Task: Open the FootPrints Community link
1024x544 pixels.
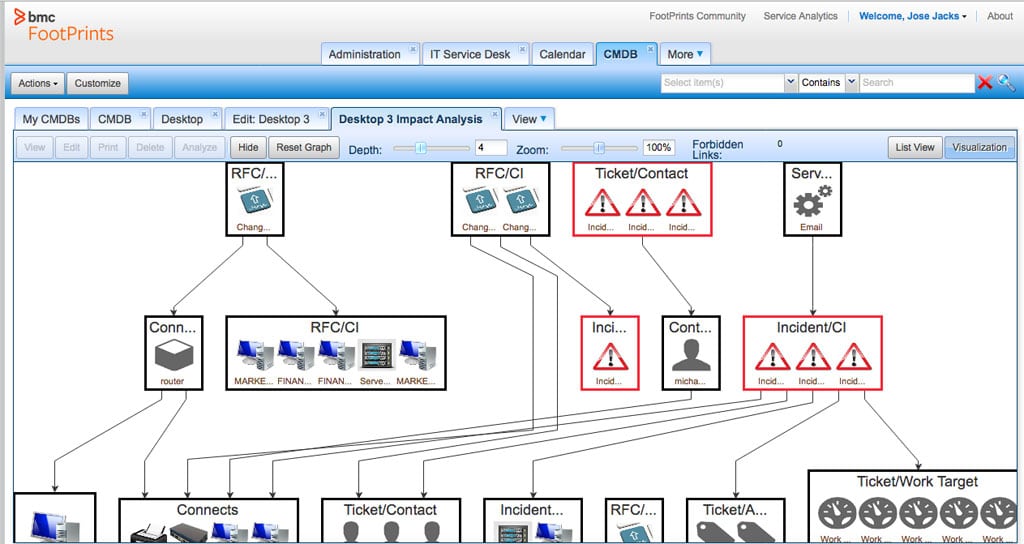Action: (x=697, y=16)
